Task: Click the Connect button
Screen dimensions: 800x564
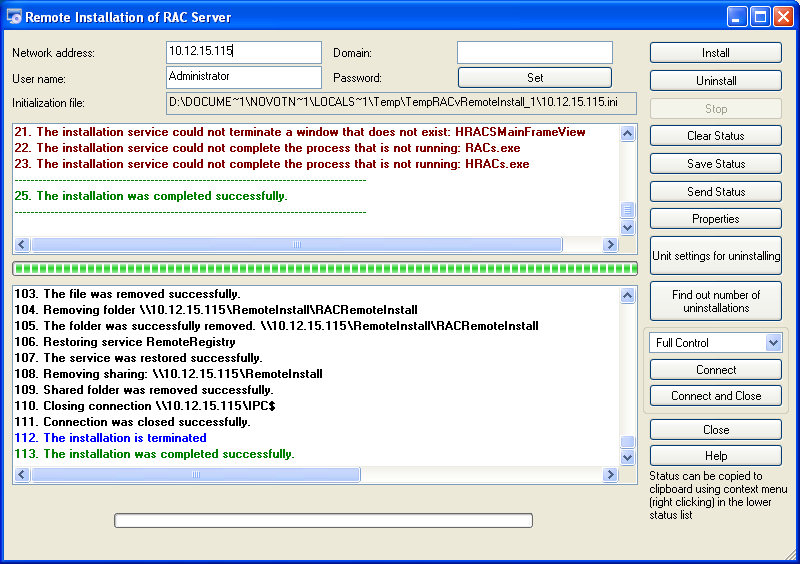Action: pos(715,370)
